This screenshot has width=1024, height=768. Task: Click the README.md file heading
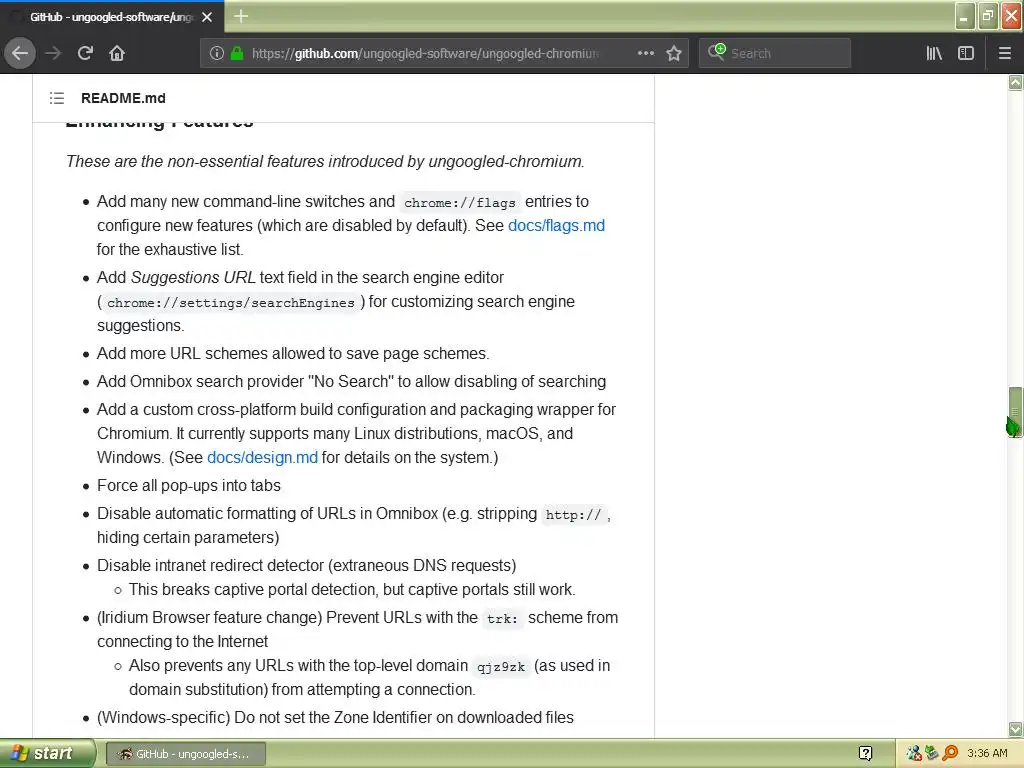(x=123, y=98)
